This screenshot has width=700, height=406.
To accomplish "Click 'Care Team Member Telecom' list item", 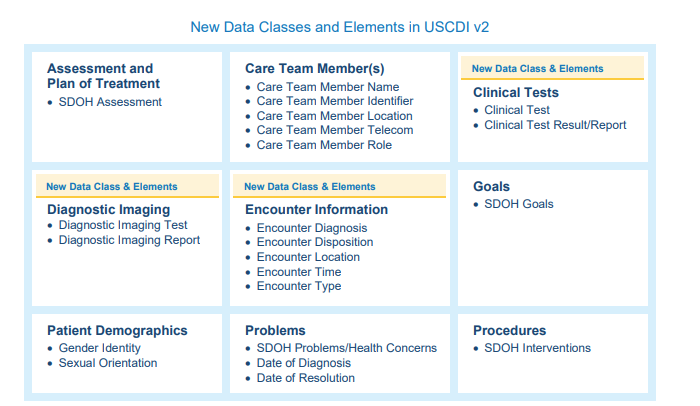I will click(335, 130).
